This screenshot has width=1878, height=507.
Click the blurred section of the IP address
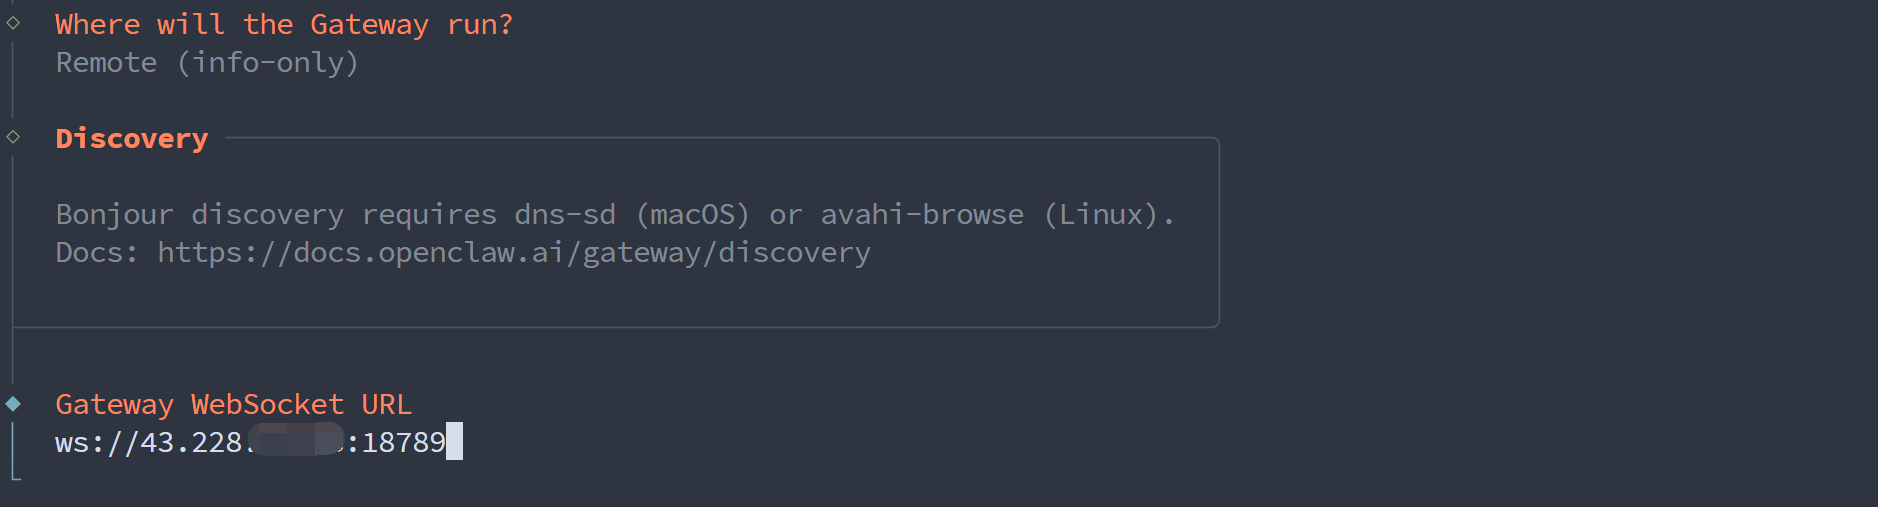296,440
